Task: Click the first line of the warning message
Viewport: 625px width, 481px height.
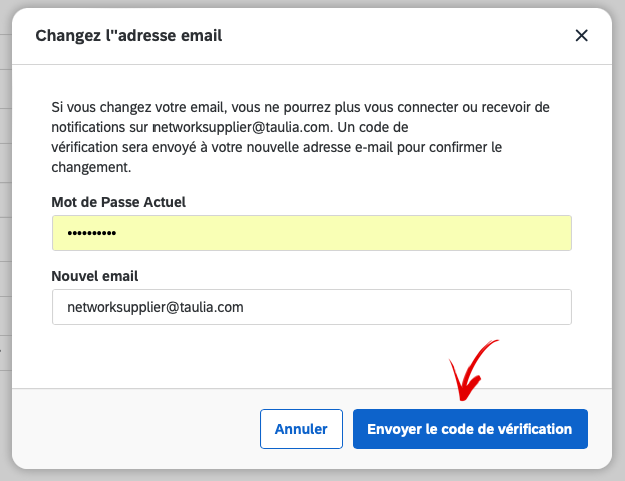Action: click(x=301, y=107)
